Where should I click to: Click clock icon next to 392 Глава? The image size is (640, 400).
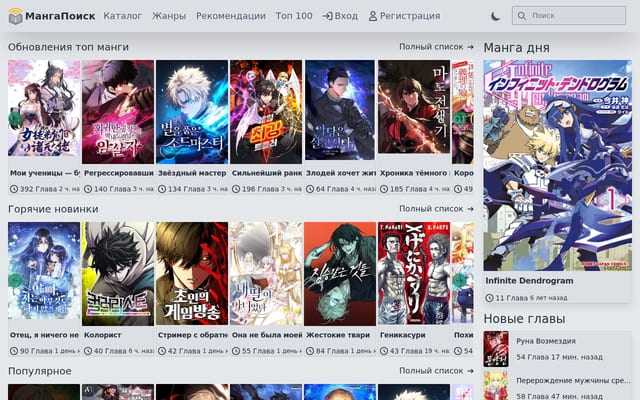point(14,189)
